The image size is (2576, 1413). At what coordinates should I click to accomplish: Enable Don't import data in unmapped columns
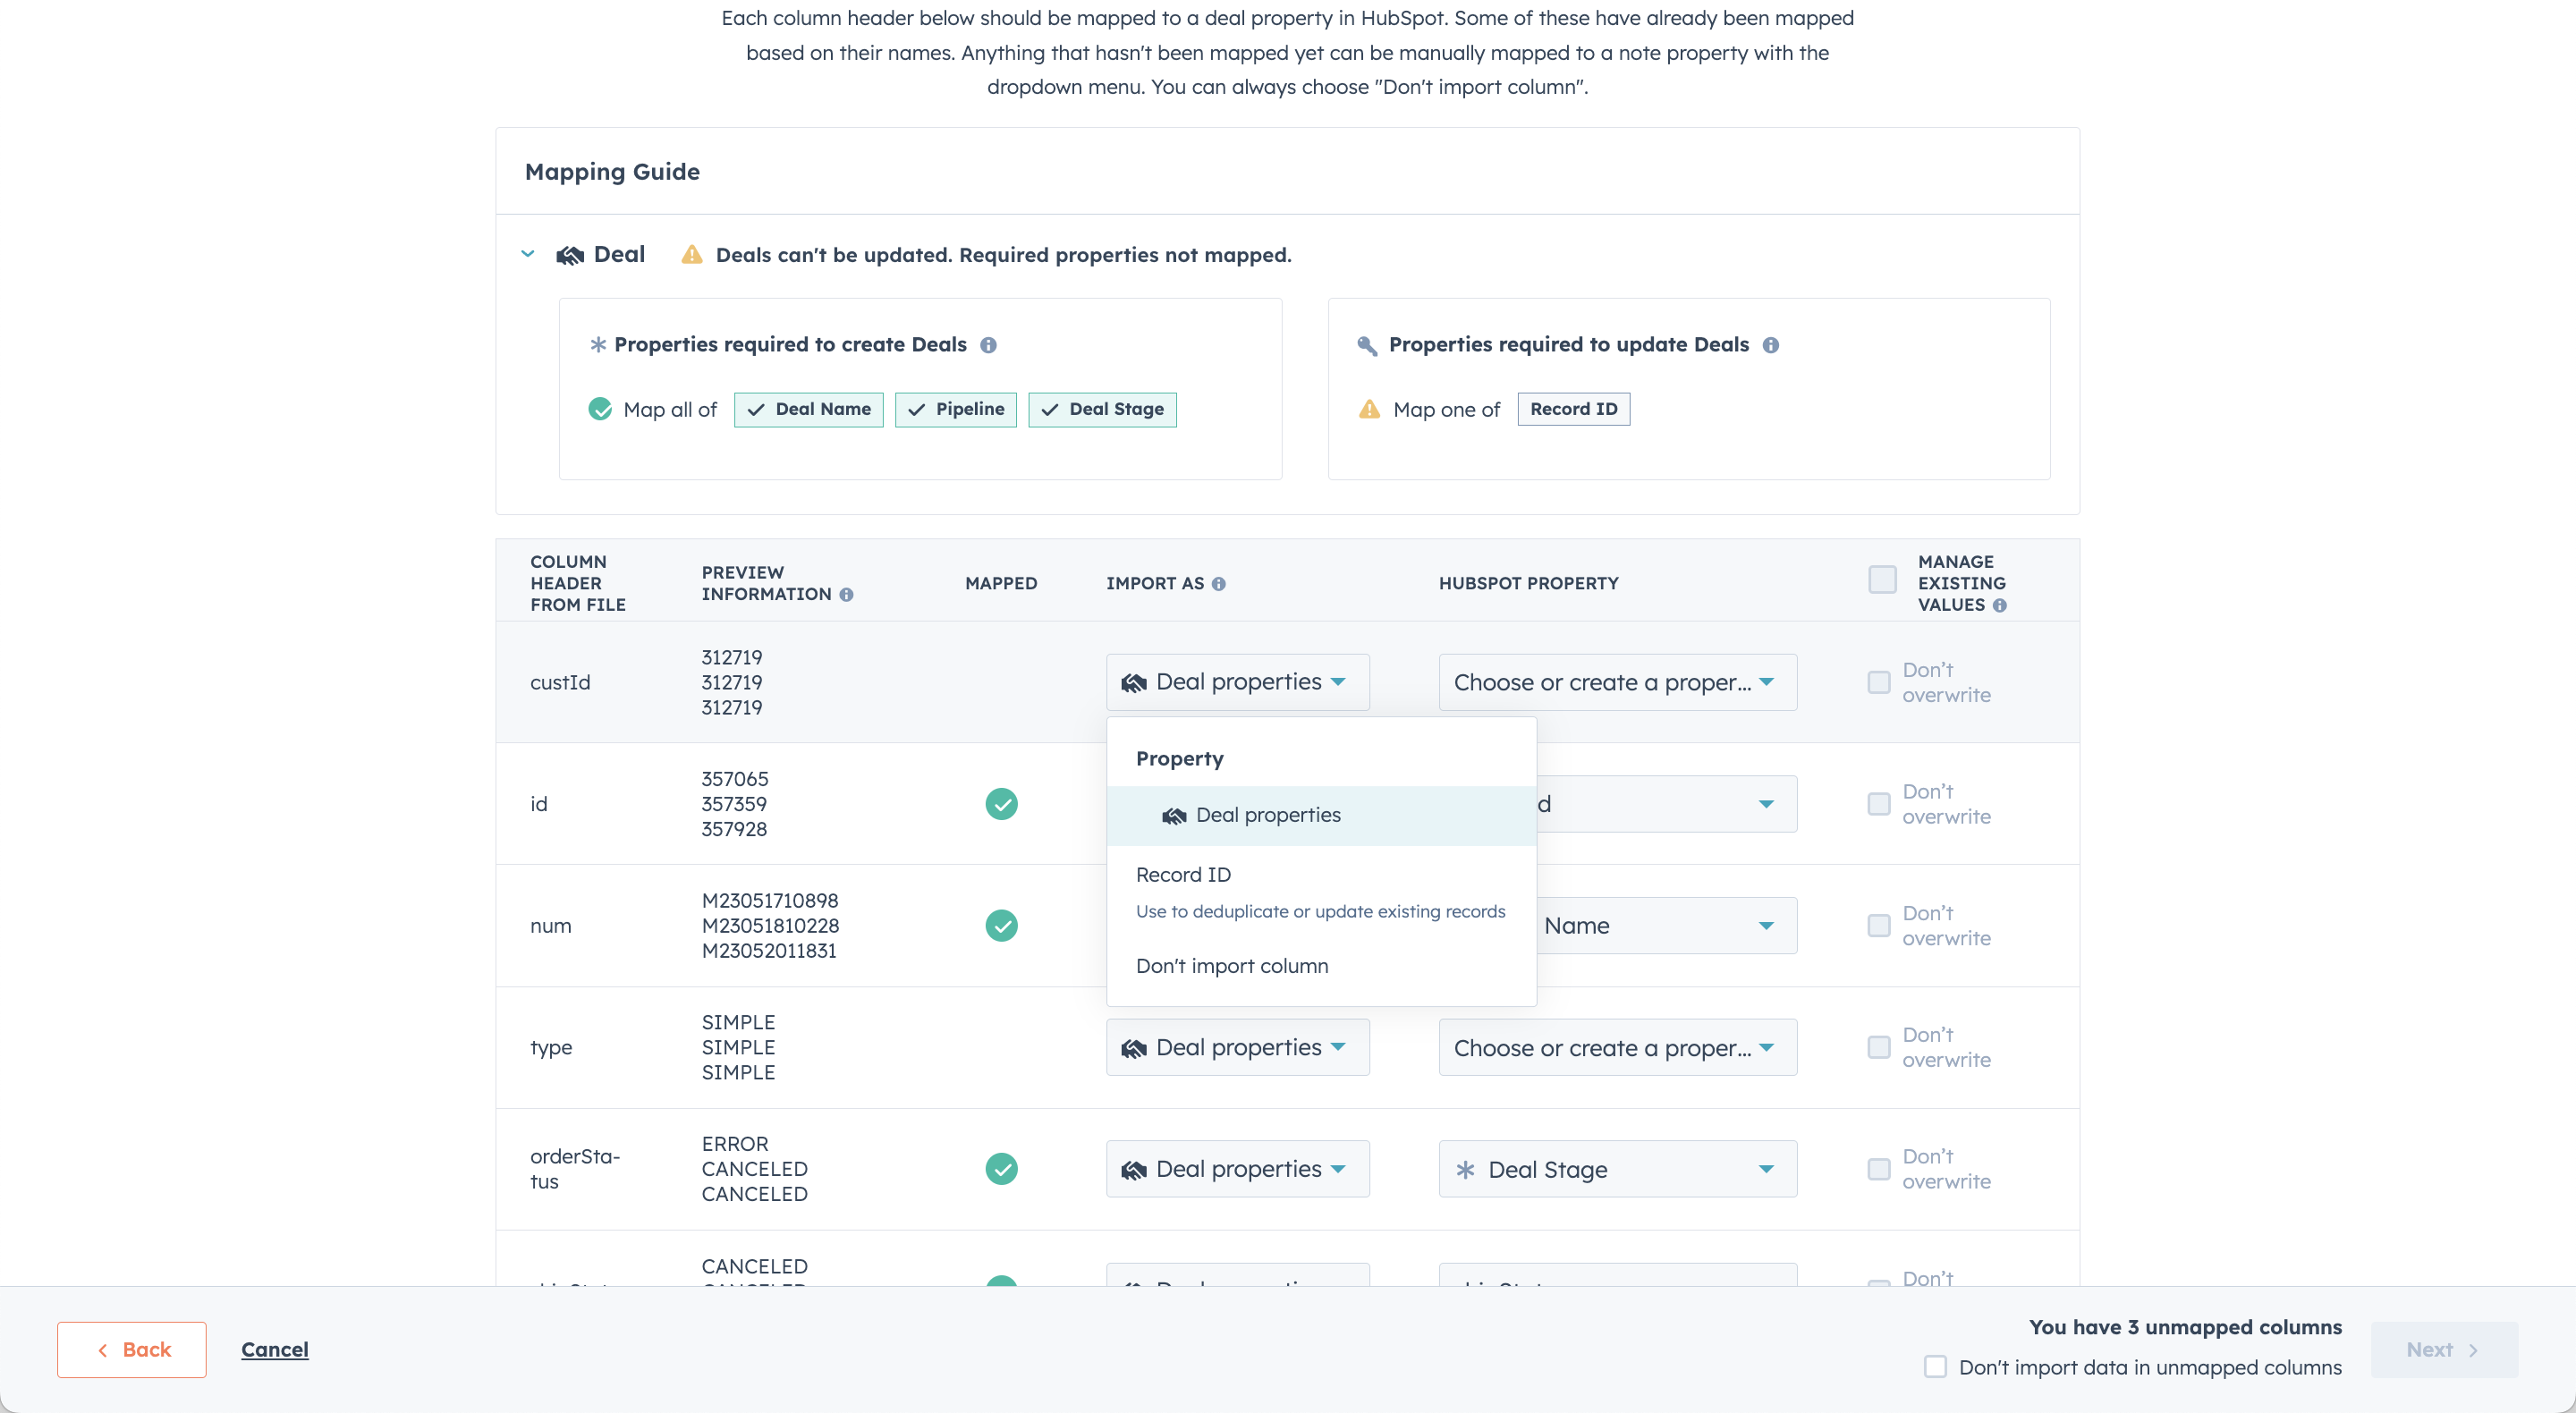pyautogui.click(x=1935, y=1367)
